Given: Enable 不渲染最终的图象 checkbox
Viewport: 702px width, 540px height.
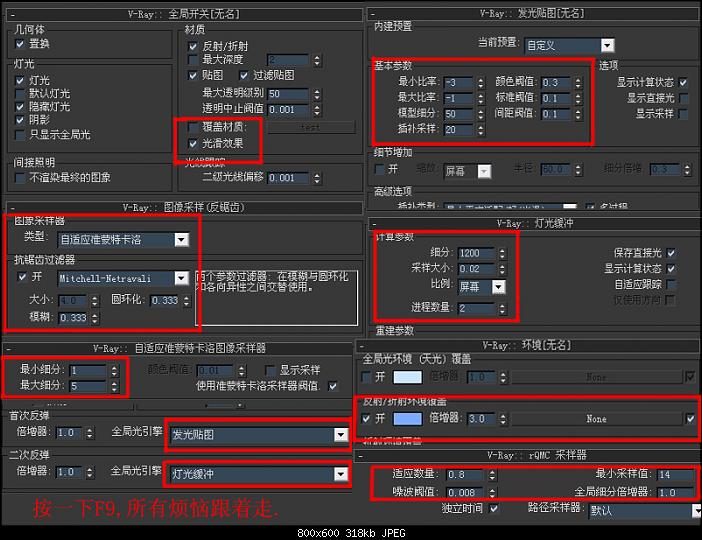Looking at the screenshot, I should click(20, 178).
